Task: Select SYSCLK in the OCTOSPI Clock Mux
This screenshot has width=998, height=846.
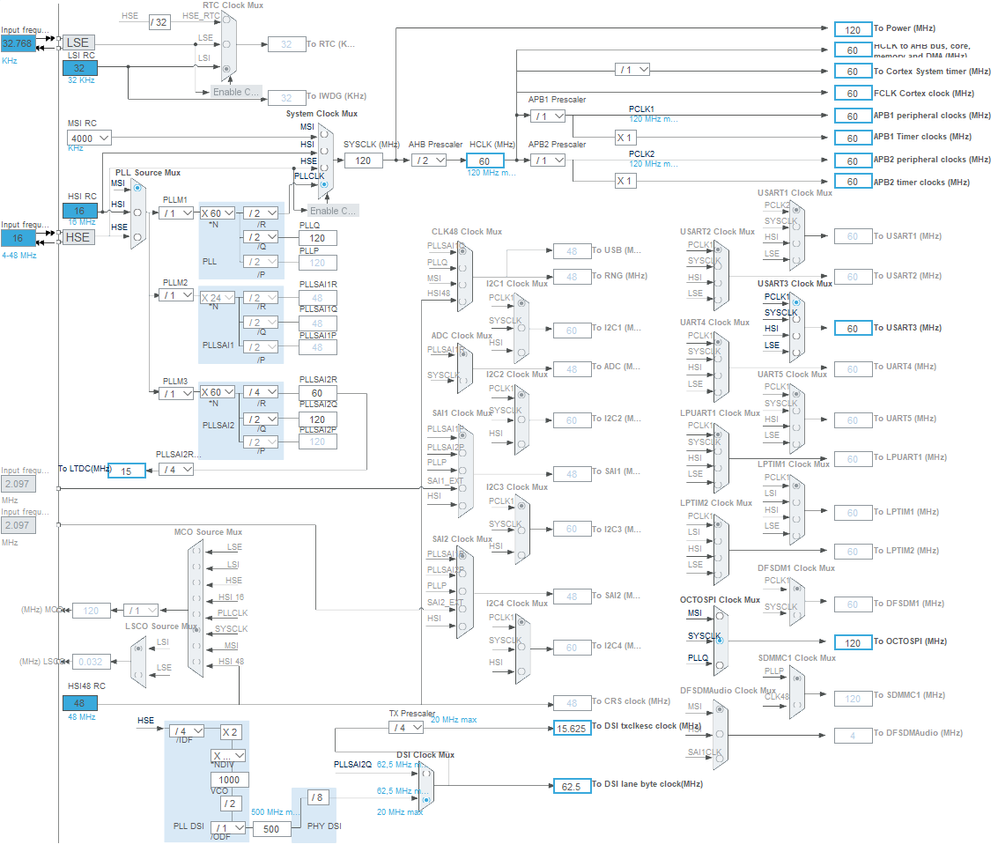Action: click(720, 640)
